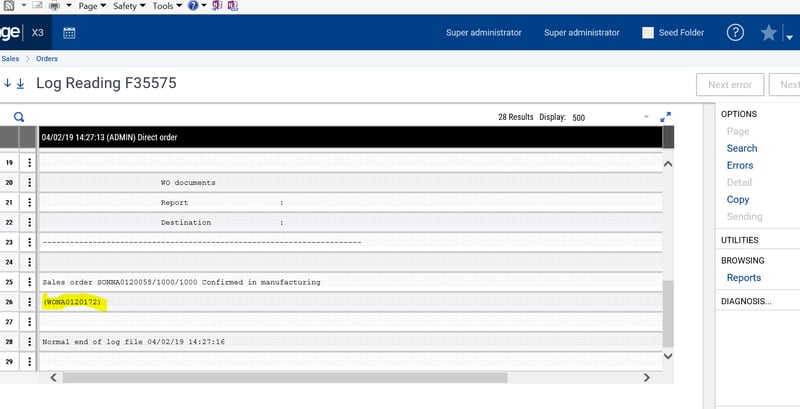Open the calendar icon in header
Screen dimensions: 800x409
69,33
